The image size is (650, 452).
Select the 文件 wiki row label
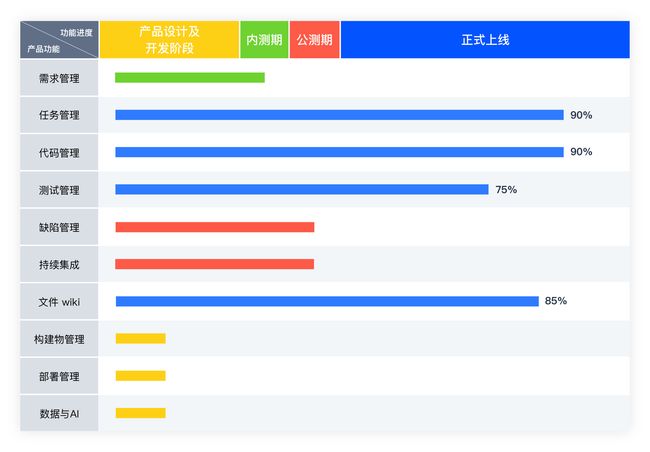[x=59, y=301]
